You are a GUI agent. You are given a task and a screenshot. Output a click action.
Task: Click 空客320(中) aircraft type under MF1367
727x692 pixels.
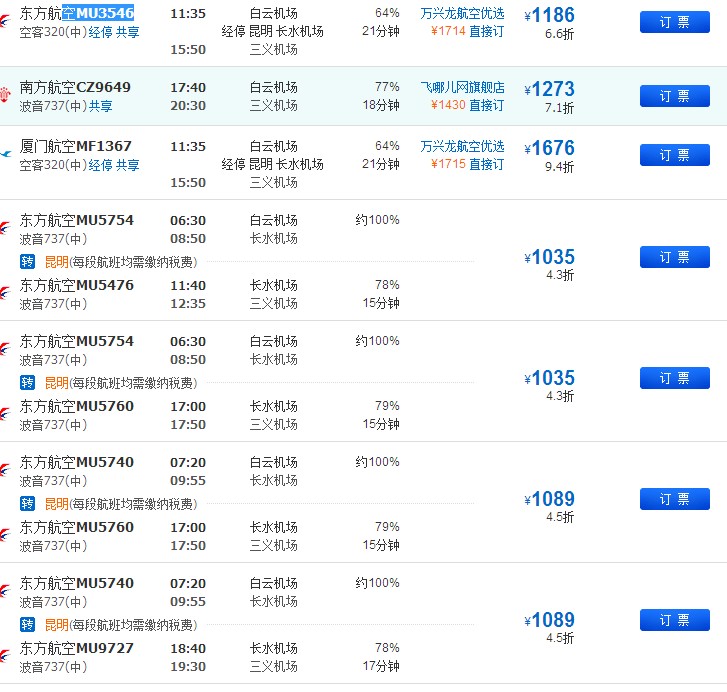point(53,165)
